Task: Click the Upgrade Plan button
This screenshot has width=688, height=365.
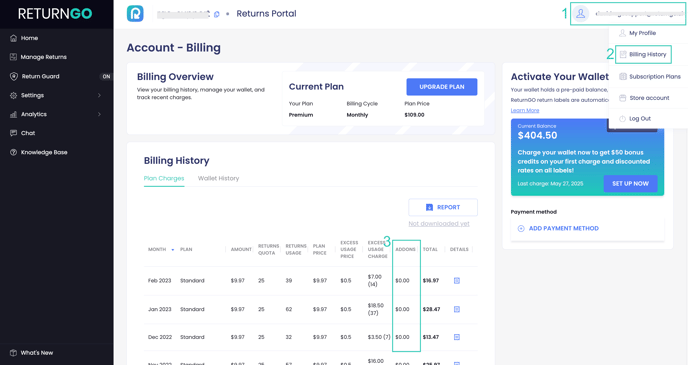Action: click(442, 87)
